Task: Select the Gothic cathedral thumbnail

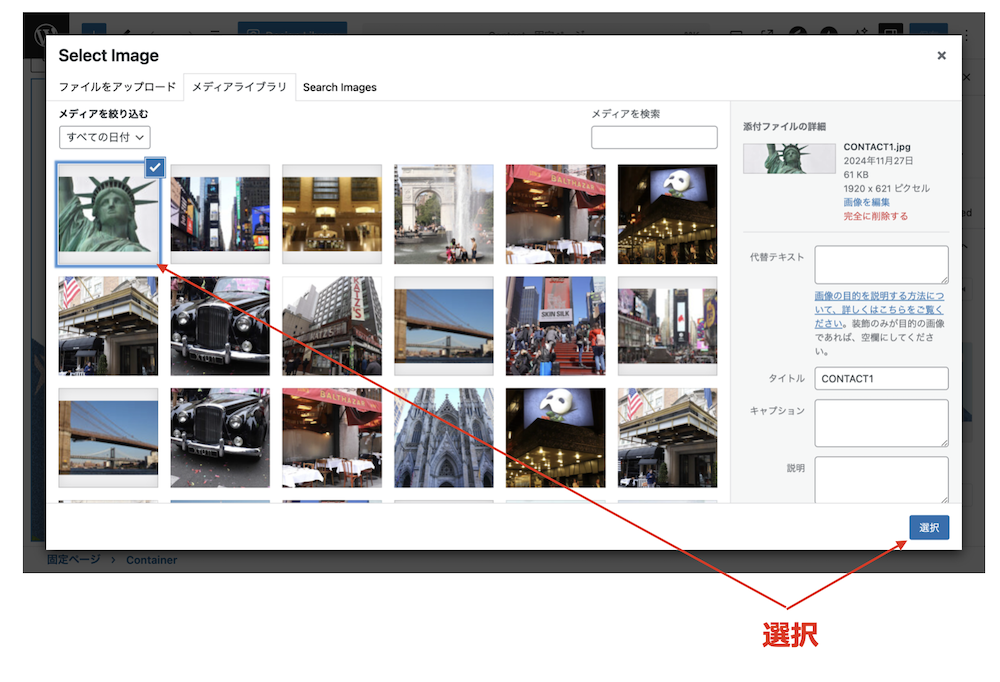Action: coord(443,438)
